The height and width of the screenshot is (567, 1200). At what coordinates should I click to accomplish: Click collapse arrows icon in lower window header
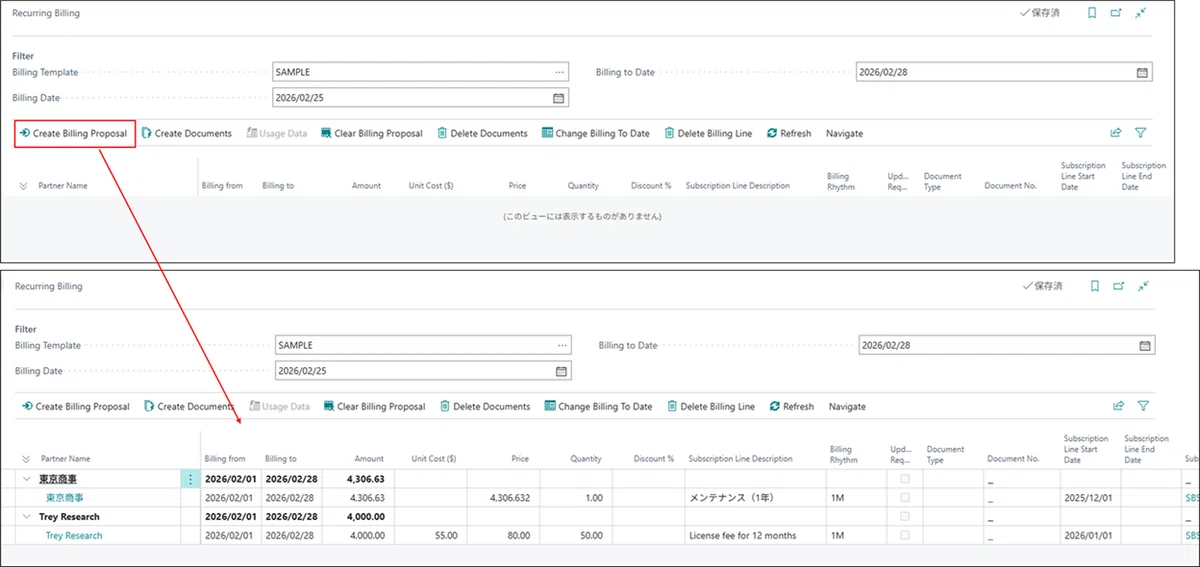coord(1143,286)
